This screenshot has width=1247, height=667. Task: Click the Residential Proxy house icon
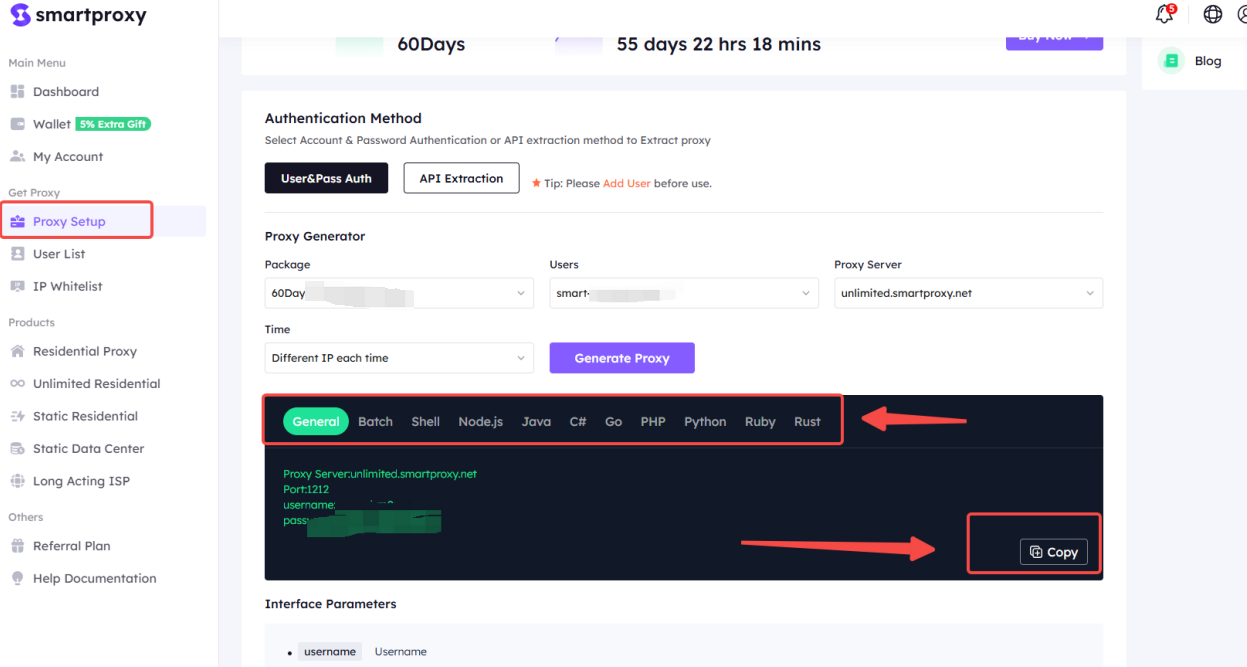coord(17,351)
